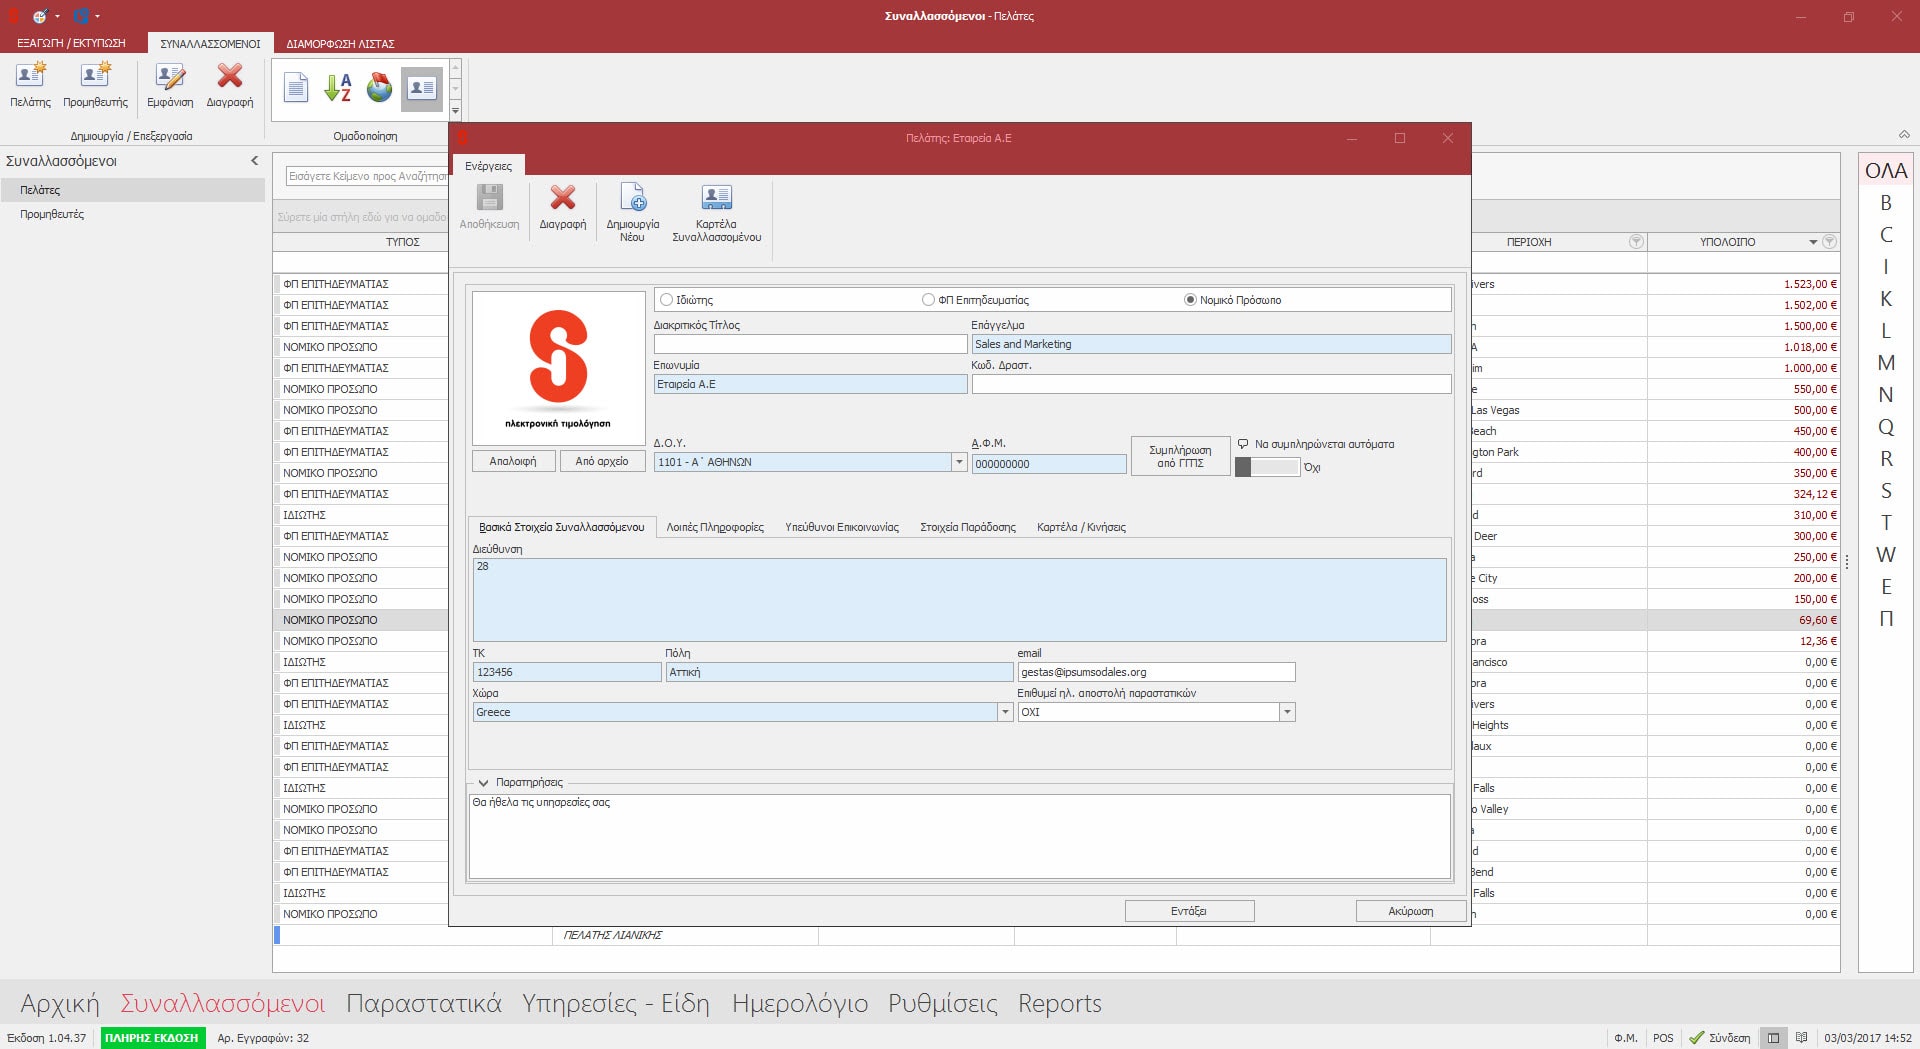Click the Προμηθευτής new supplier icon
This screenshot has width=1920, height=1049.
click(95, 76)
